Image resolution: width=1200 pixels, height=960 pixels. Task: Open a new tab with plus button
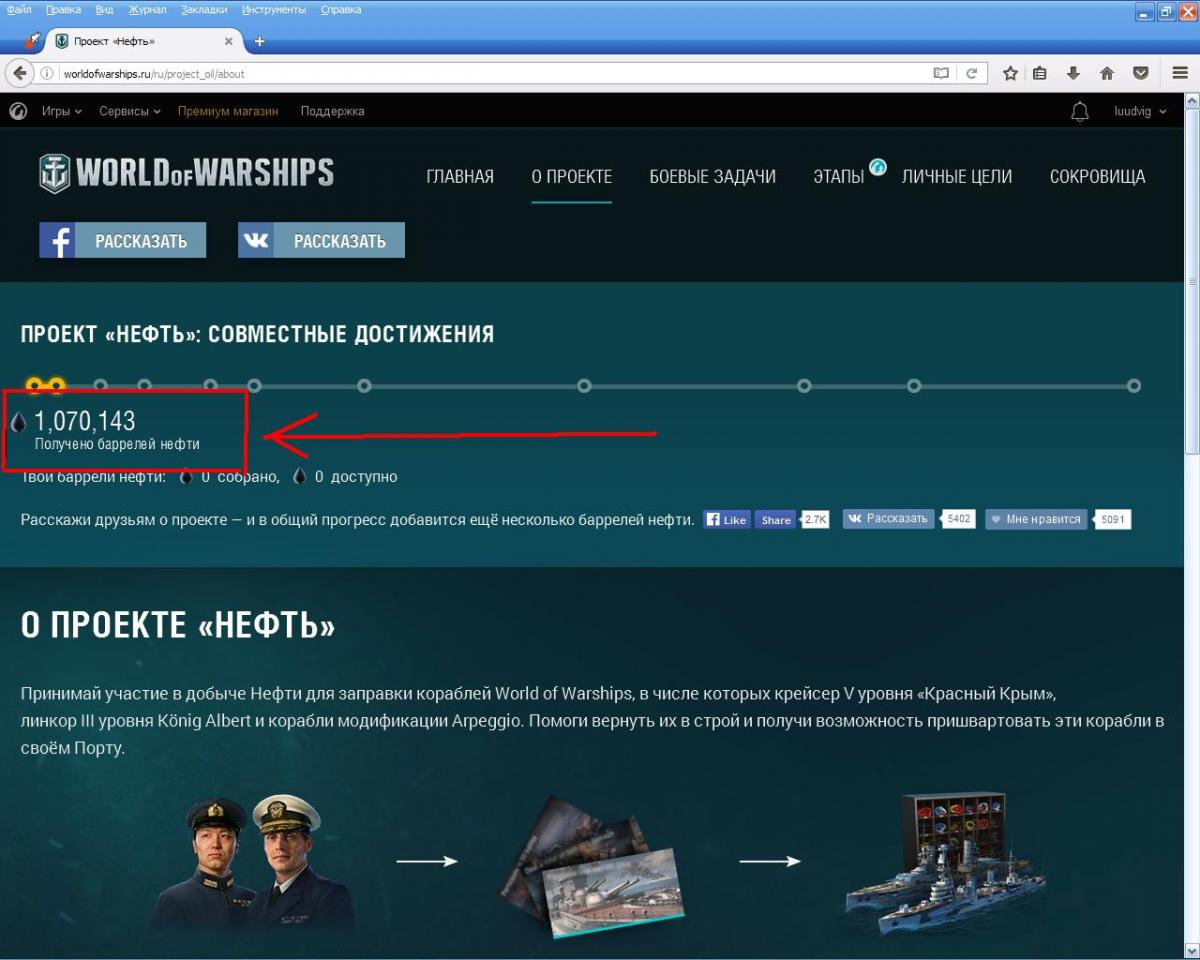click(260, 41)
